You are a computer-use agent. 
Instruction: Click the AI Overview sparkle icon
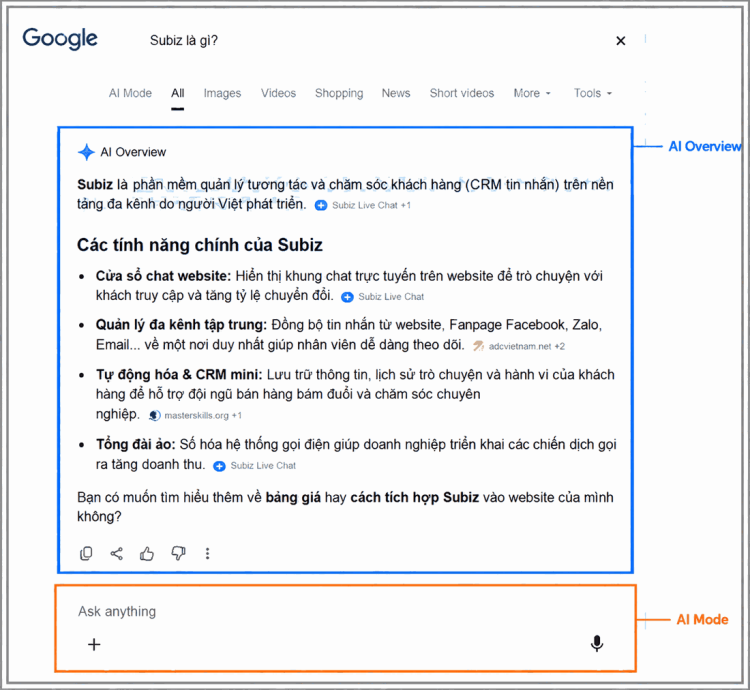point(86,153)
